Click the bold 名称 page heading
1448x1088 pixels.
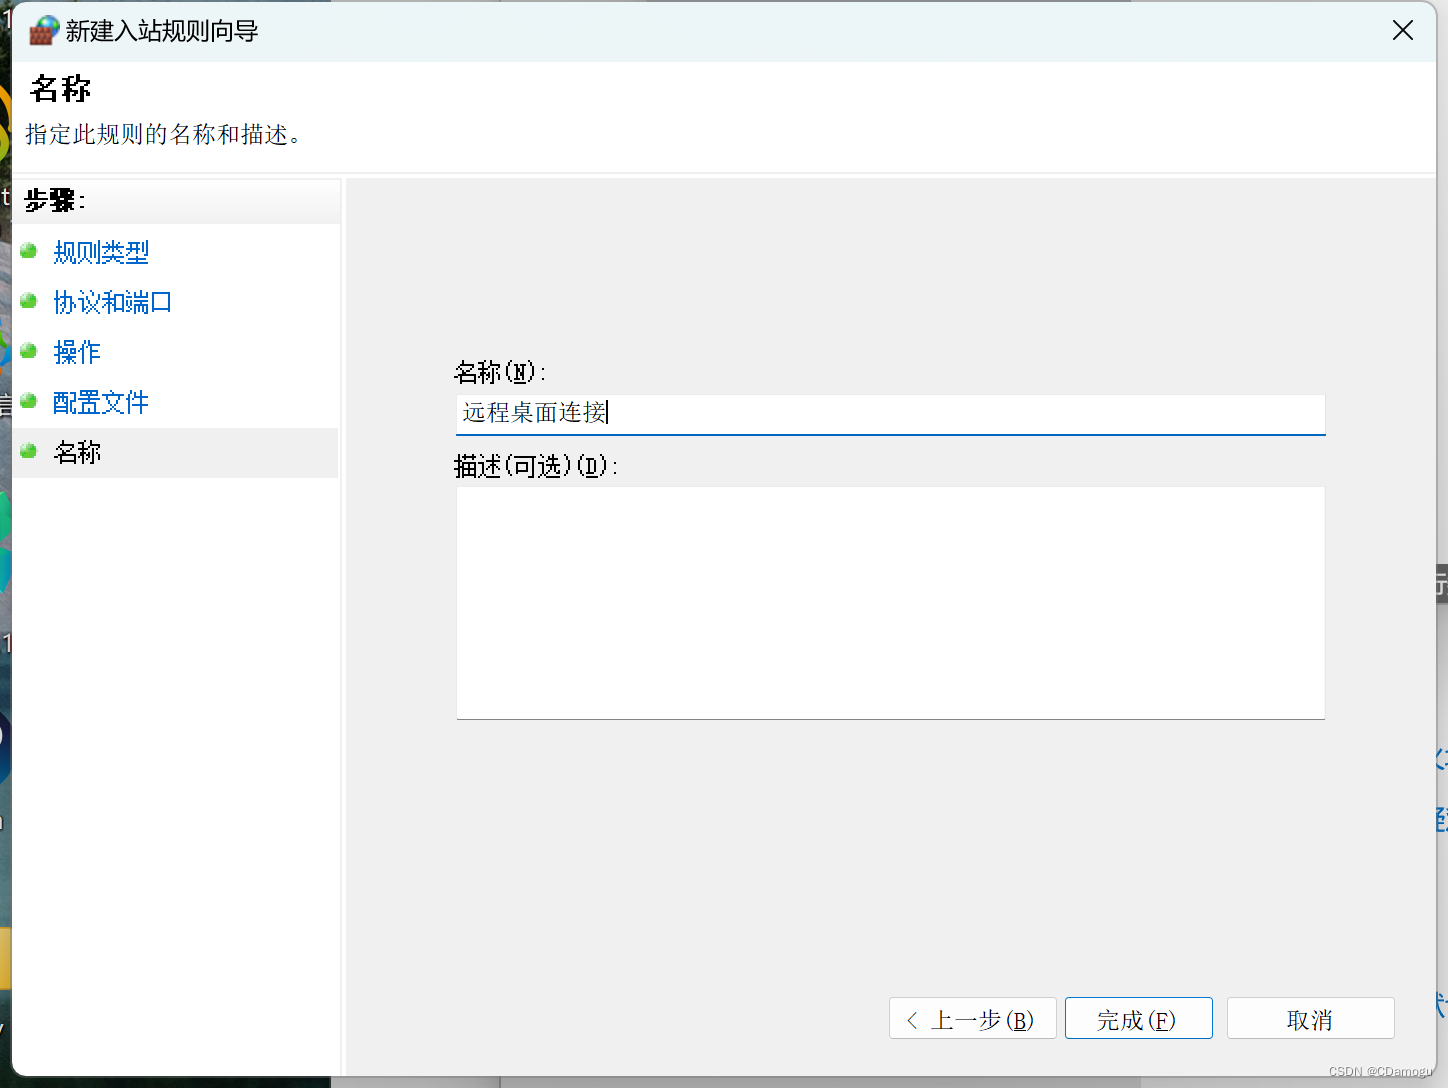click(x=61, y=89)
